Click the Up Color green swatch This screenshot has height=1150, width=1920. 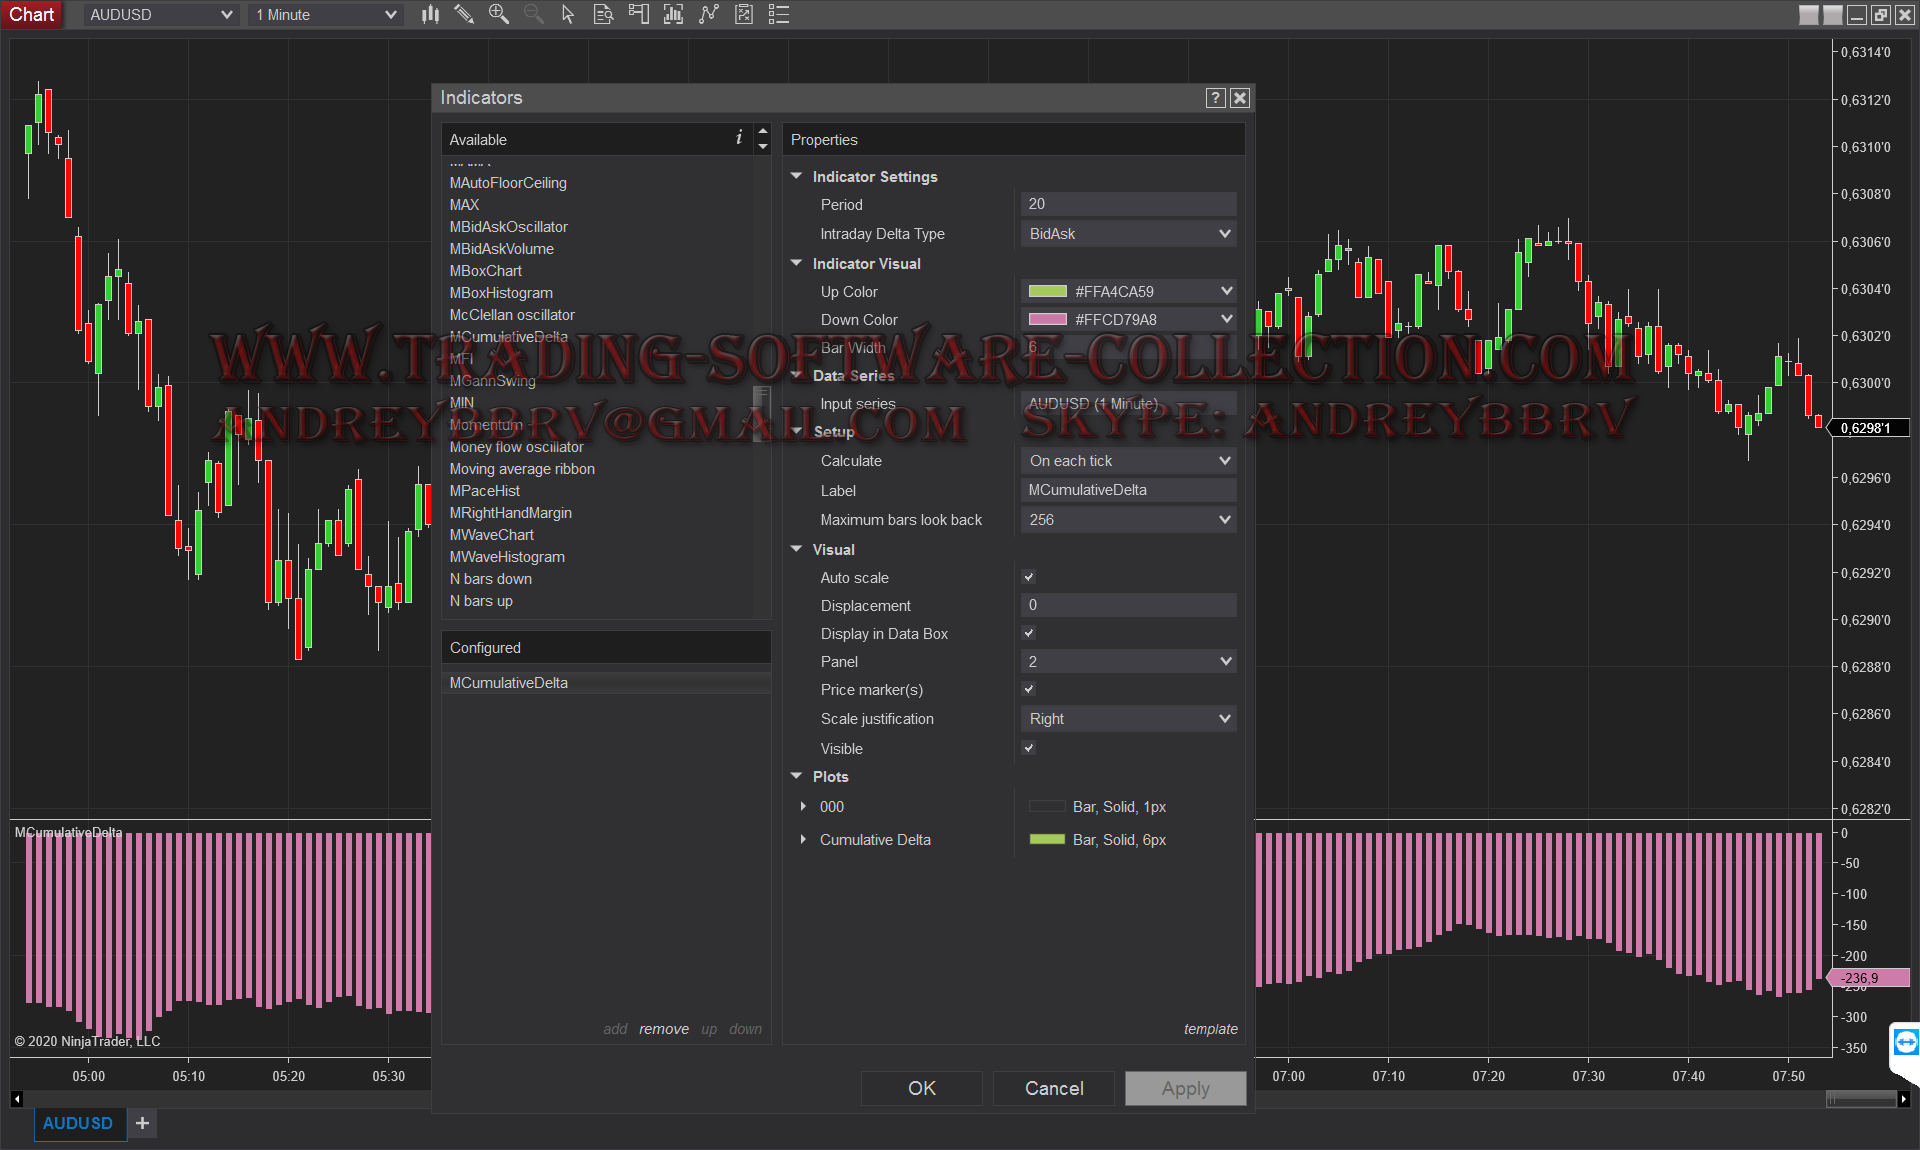[1047, 292]
